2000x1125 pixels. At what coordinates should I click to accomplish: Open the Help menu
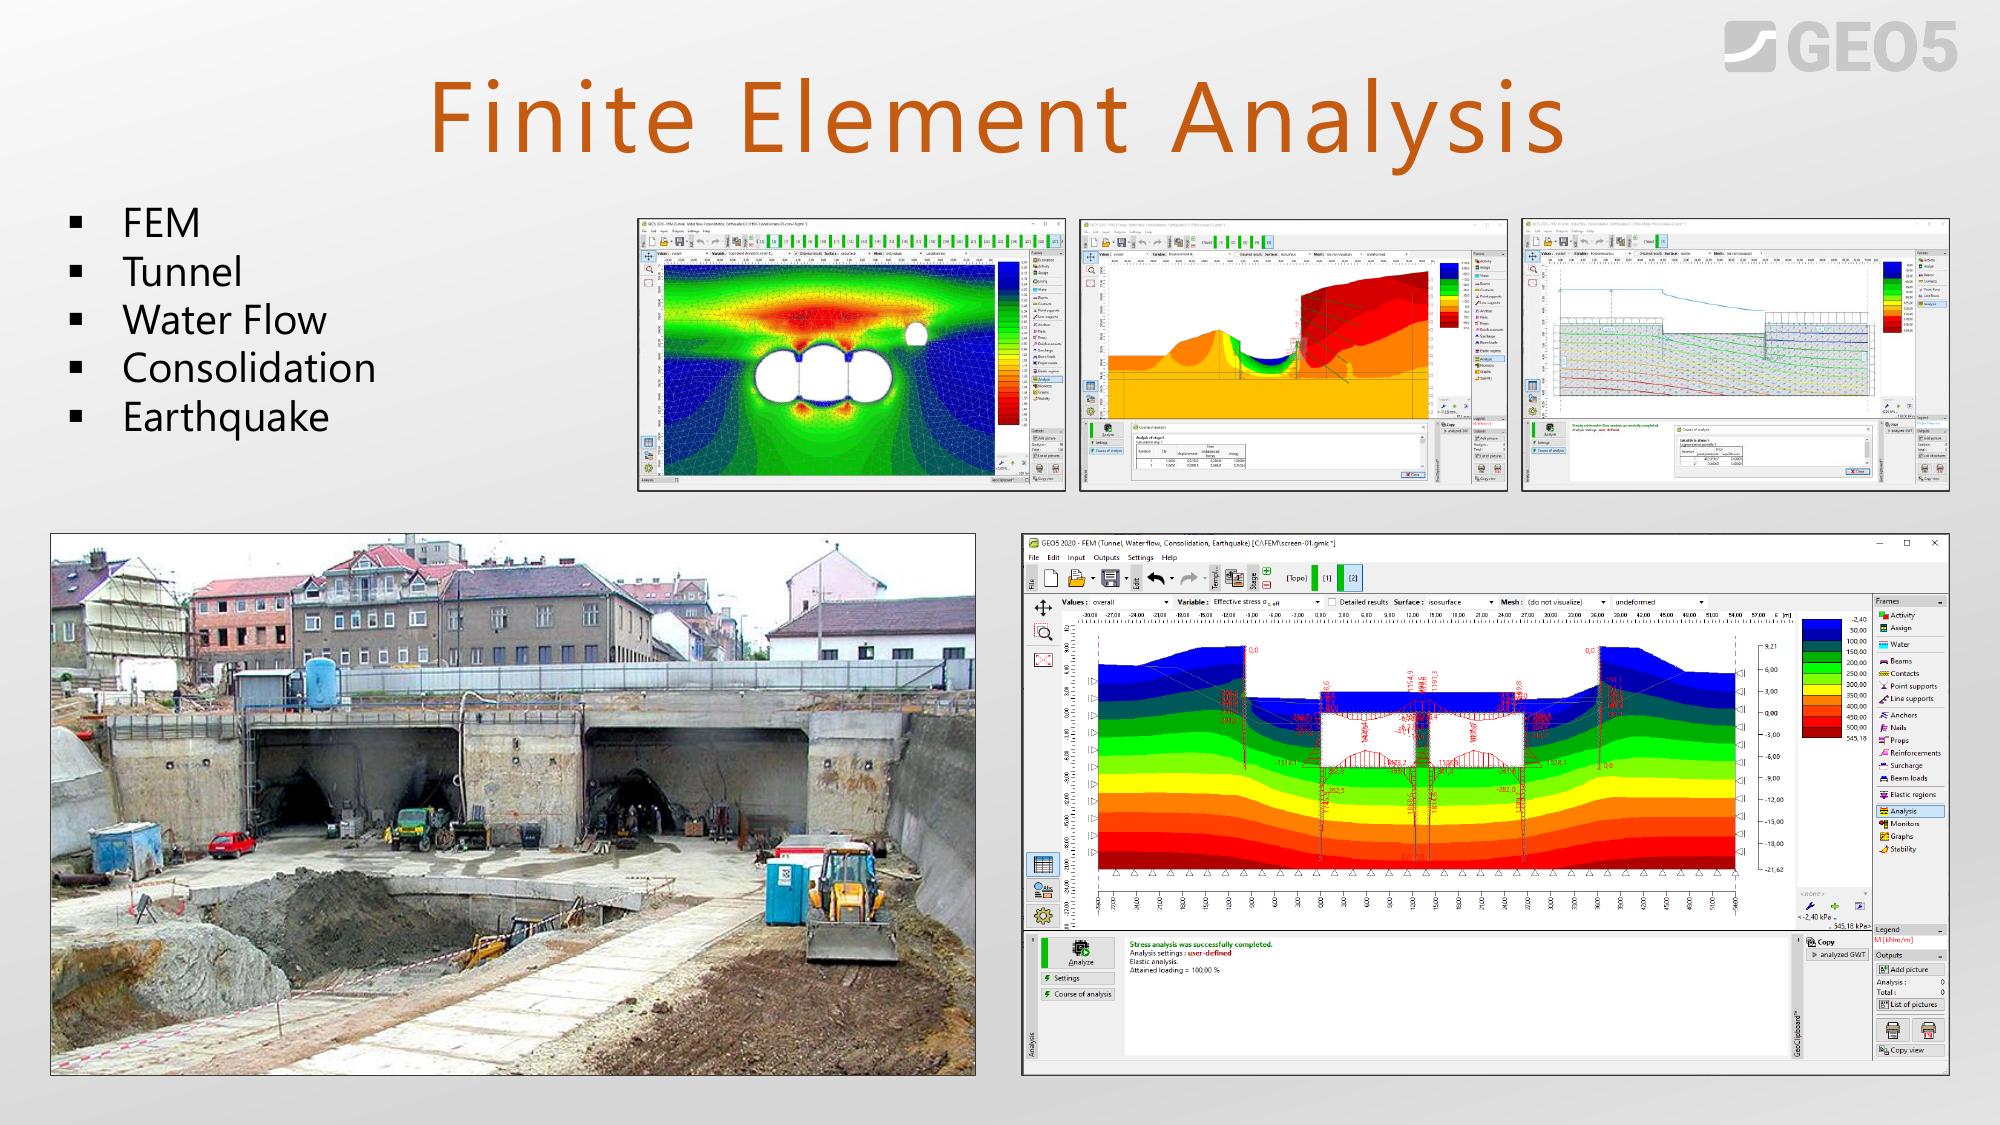click(x=1169, y=558)
